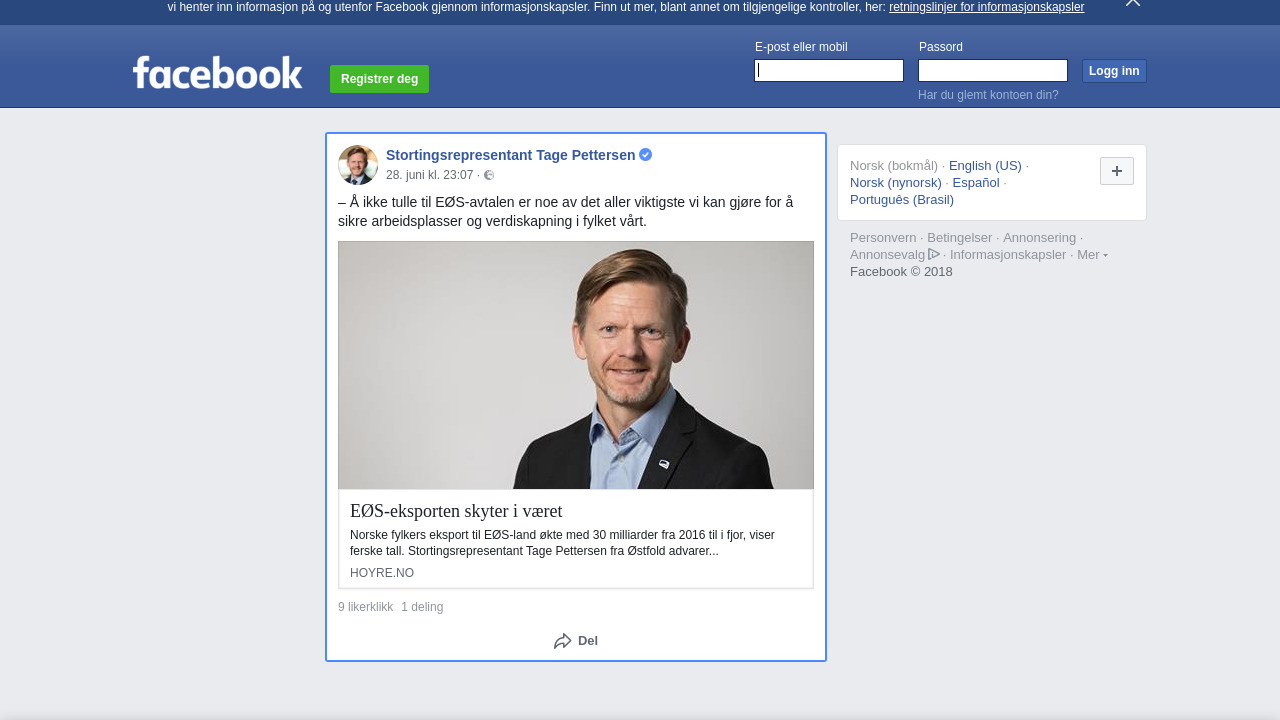Viewport: 1280px width, 720px height.
Task: Click the Facebook © 2018 copyright text
Action: coord(901,272)
